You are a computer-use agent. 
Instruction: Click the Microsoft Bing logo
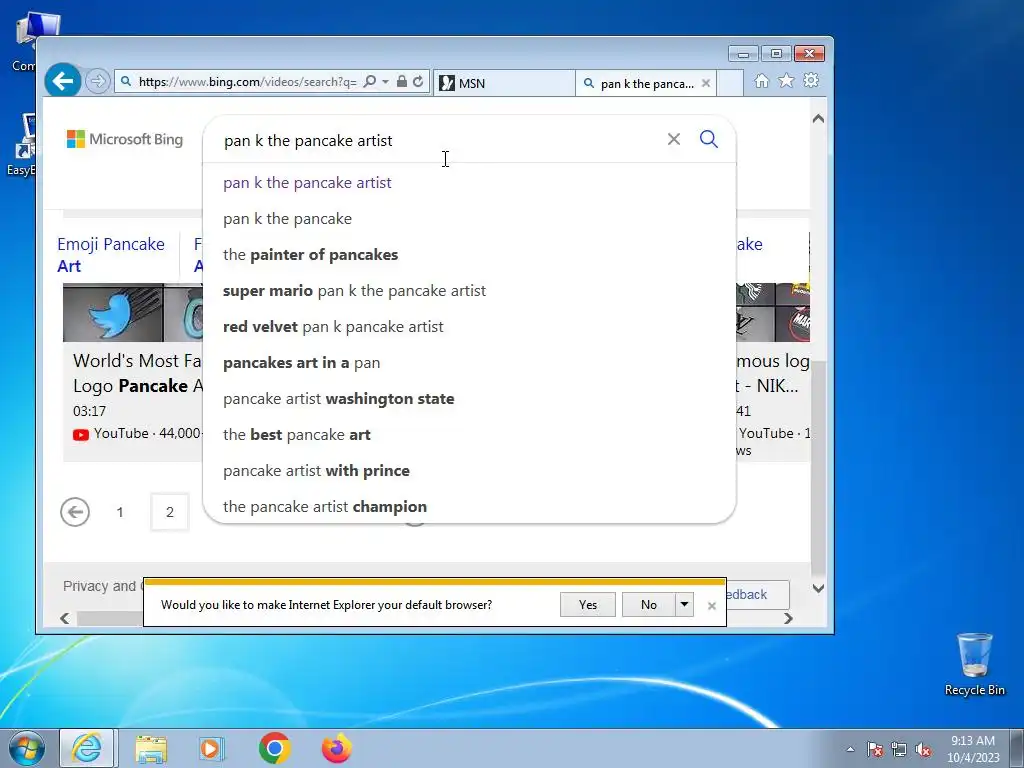point(125,139)
